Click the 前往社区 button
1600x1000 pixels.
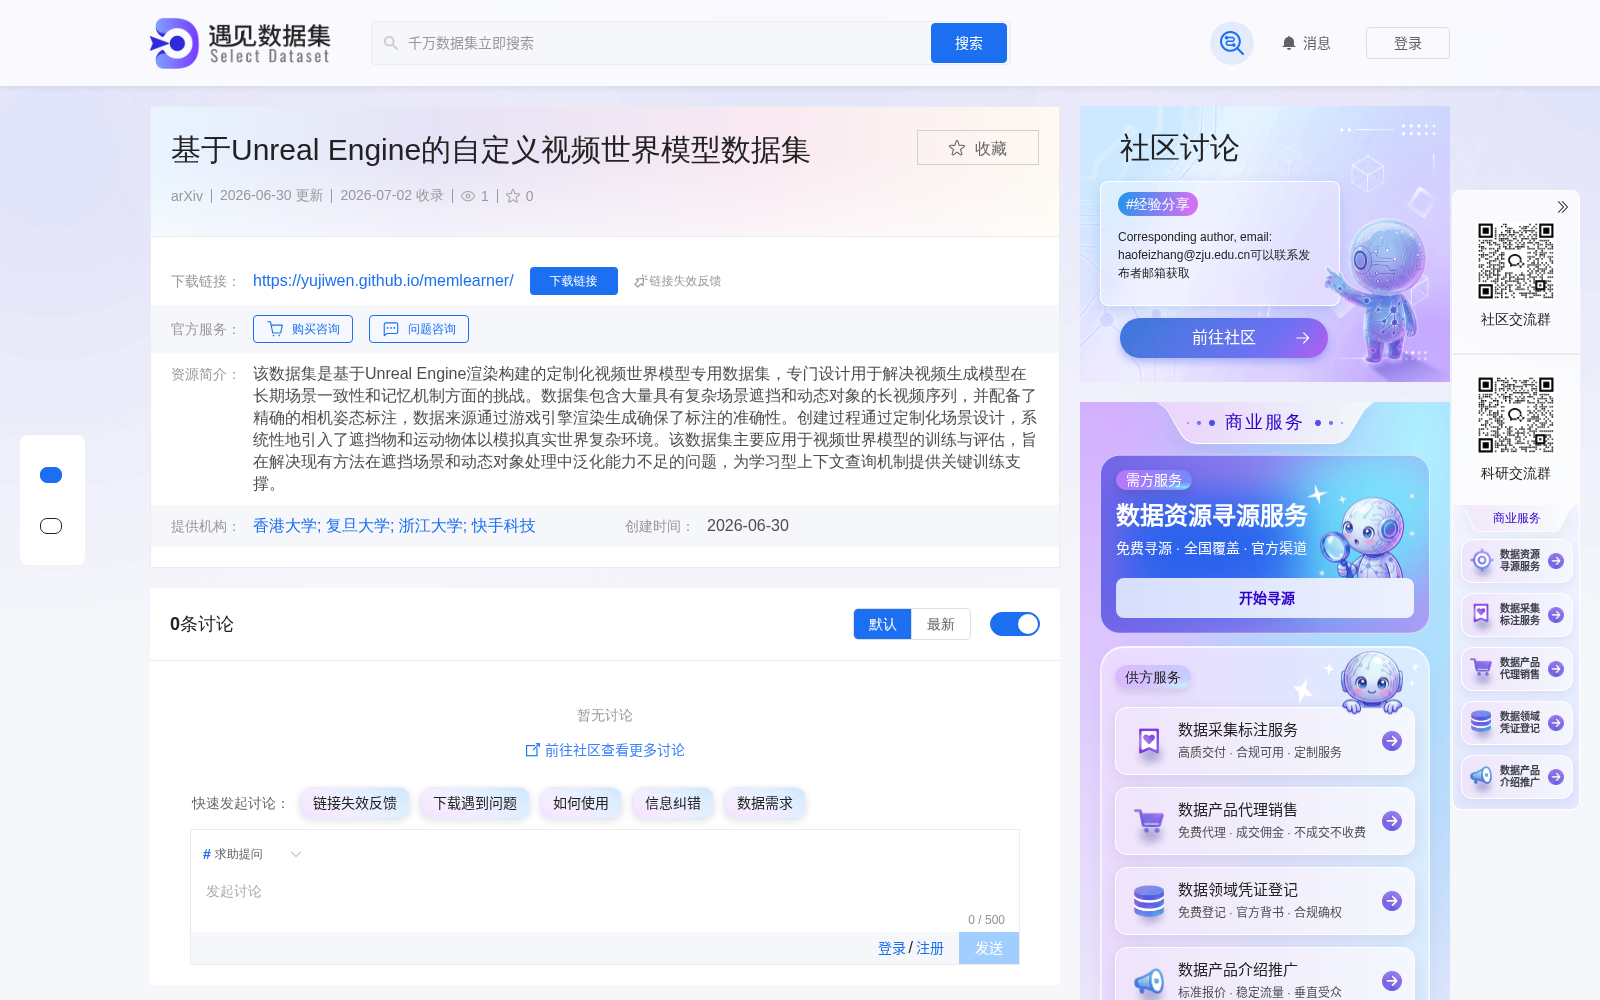1224,338
